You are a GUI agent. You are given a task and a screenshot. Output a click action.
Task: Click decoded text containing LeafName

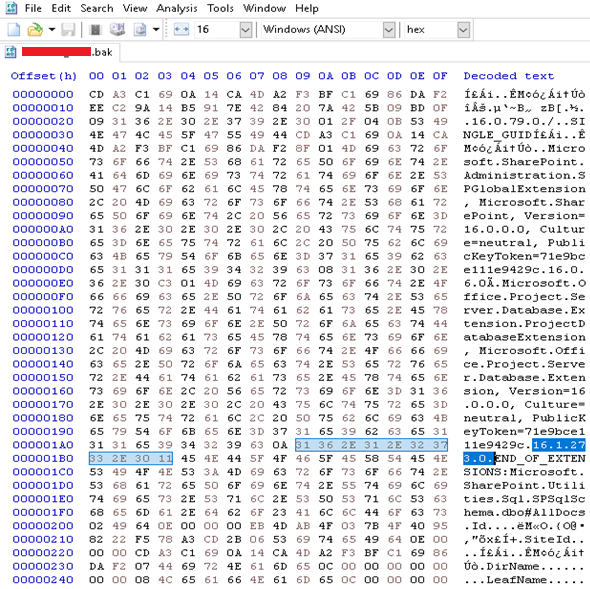click(x=524, y=580)
